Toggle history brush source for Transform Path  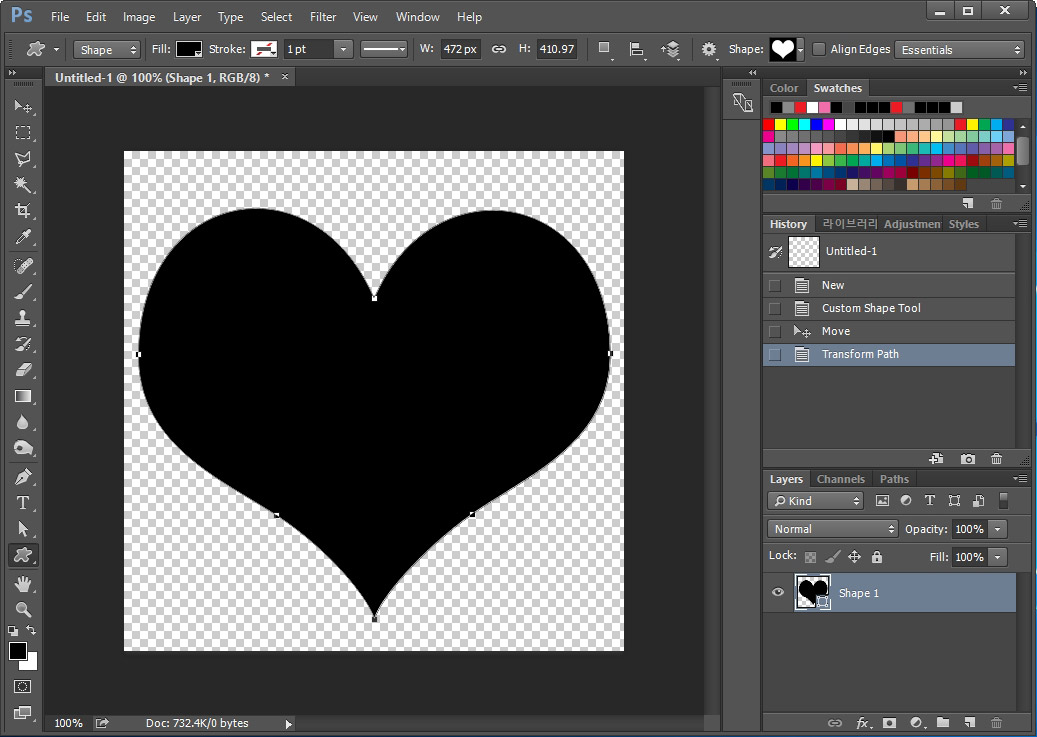(x=774, y=355)
